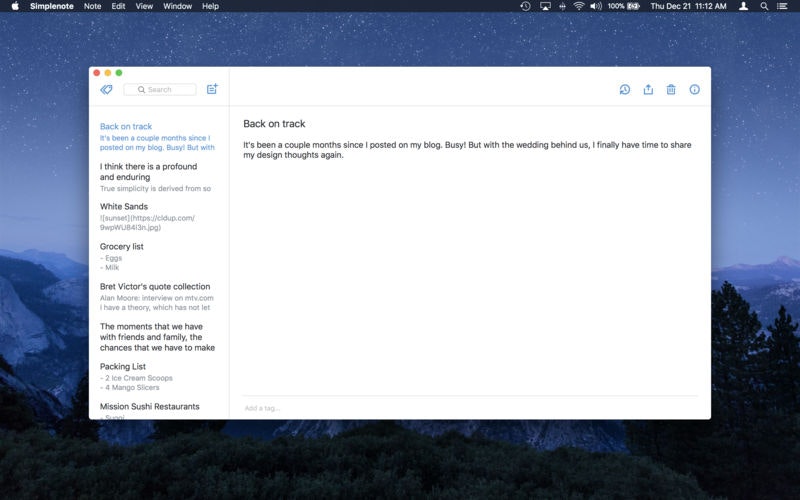Click the date and time display
The image size is (800, 500).
tap(688, 6)
